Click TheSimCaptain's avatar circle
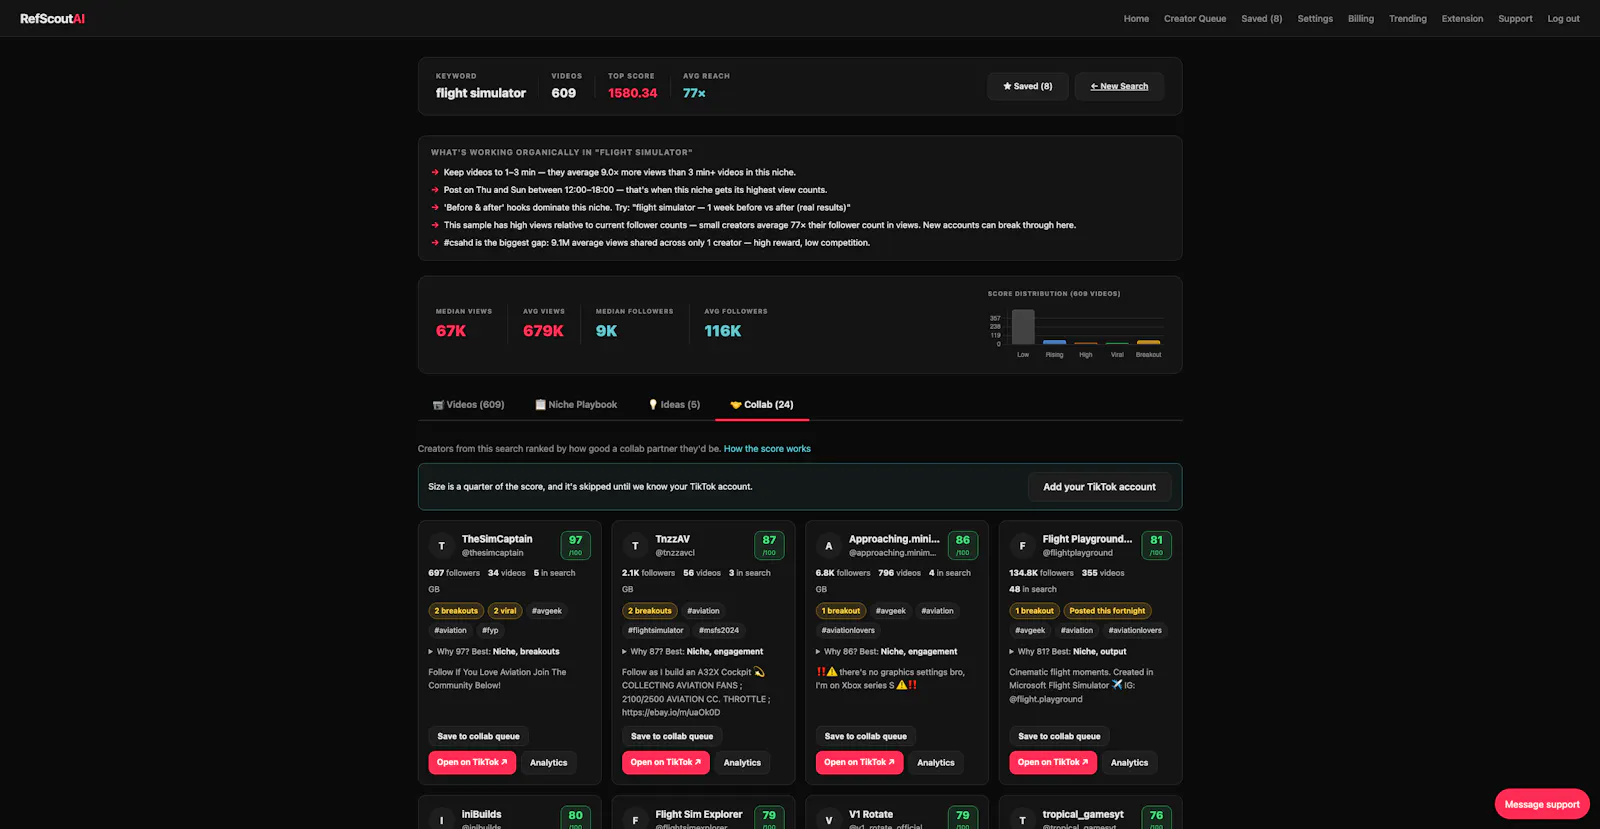This screenshot has width=1600, height=829. coord(441,545)
